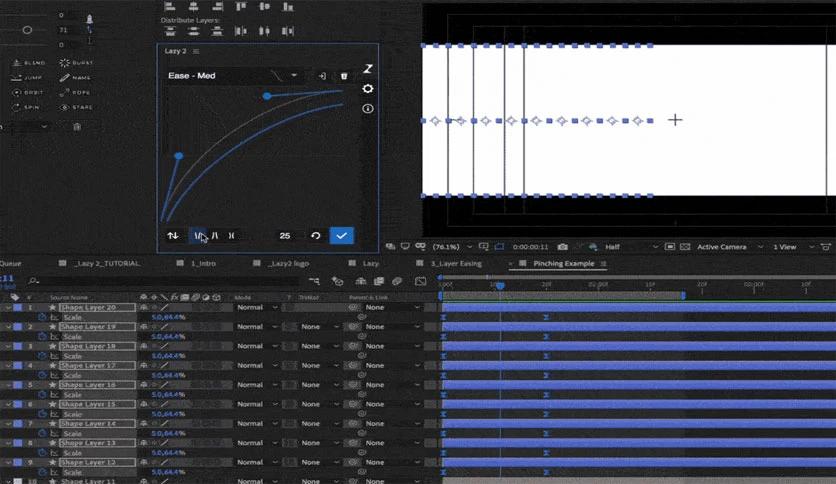Distribute layers horizontally by centers

point(264,31)
